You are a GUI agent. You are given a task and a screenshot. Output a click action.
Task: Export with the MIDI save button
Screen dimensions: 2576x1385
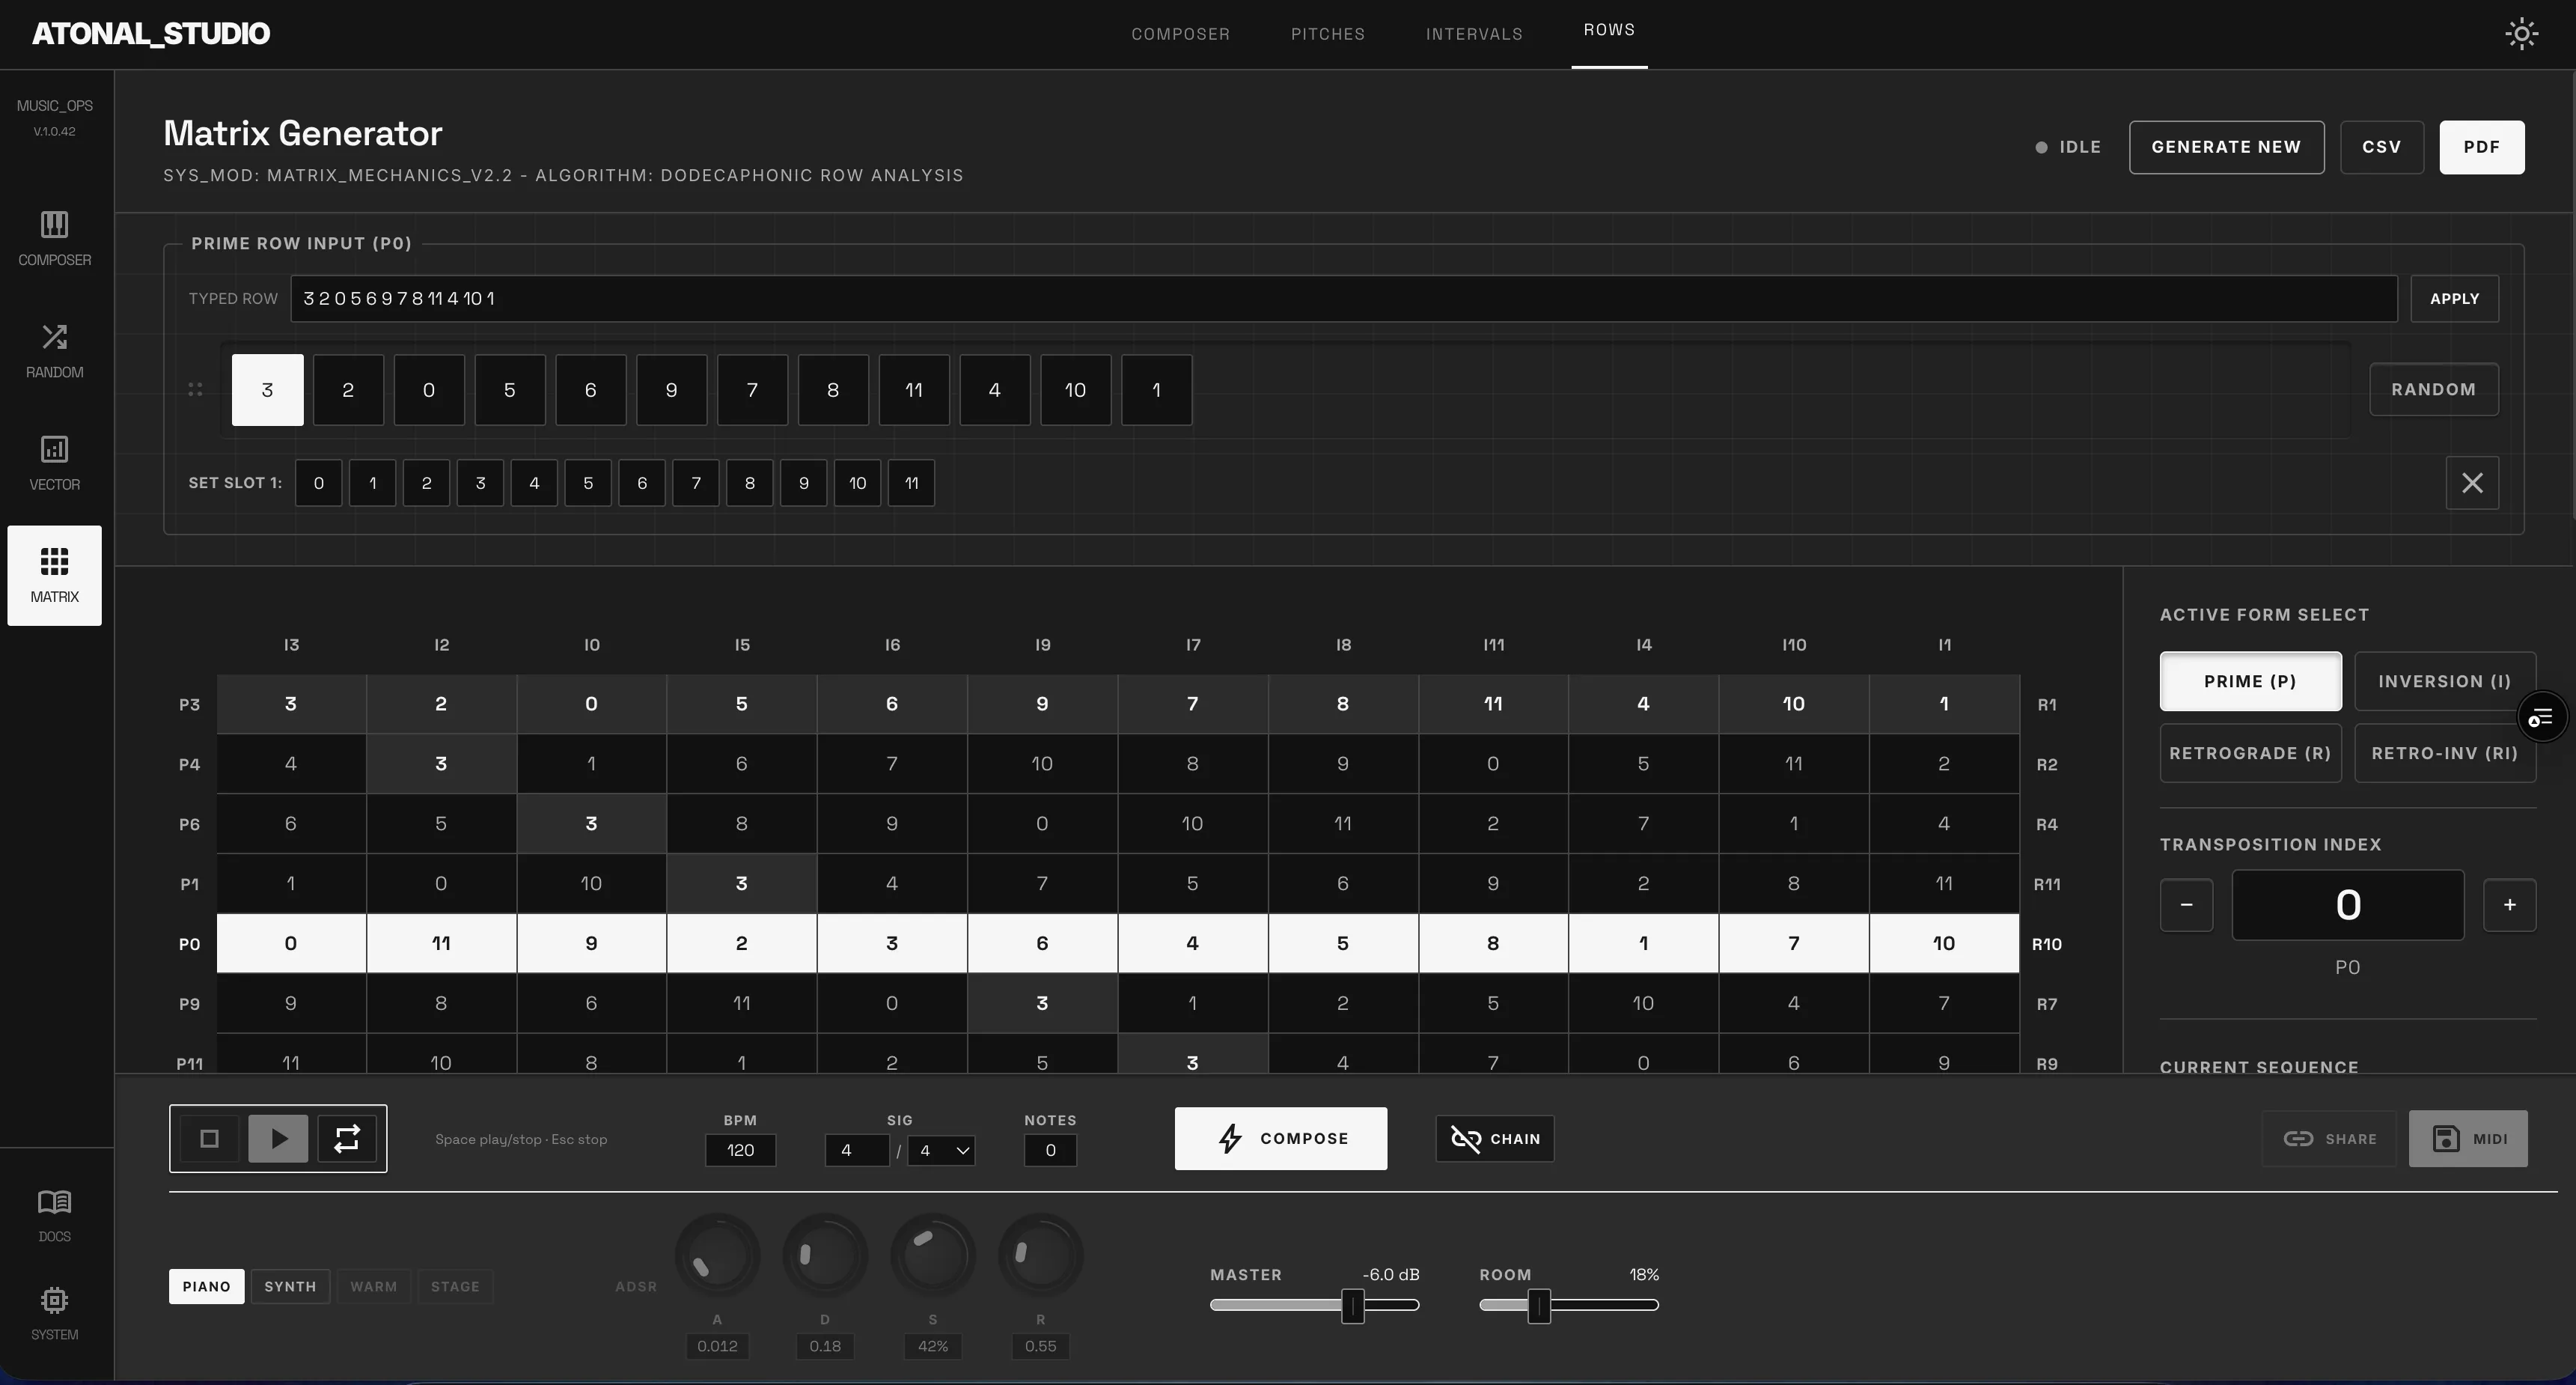pos(2468,1138)
